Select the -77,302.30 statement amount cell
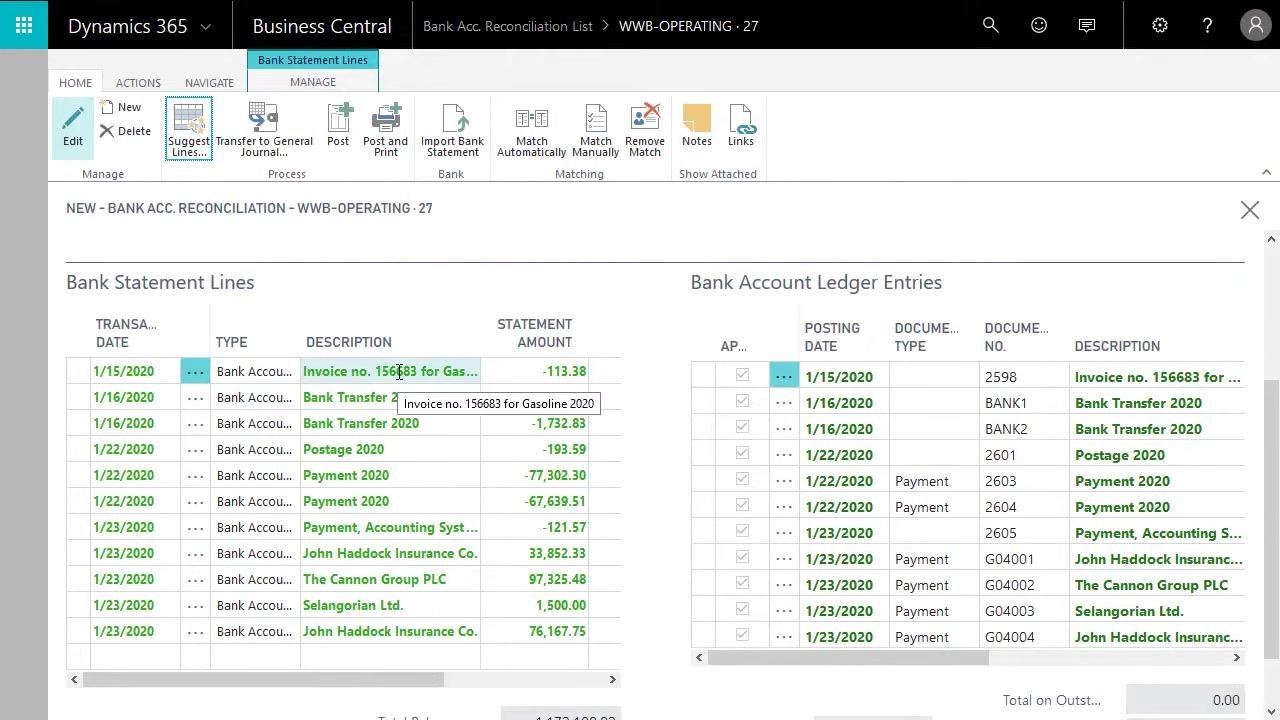Image resolution: width=1280 pixels, height=720 pixels. (534, 475)
